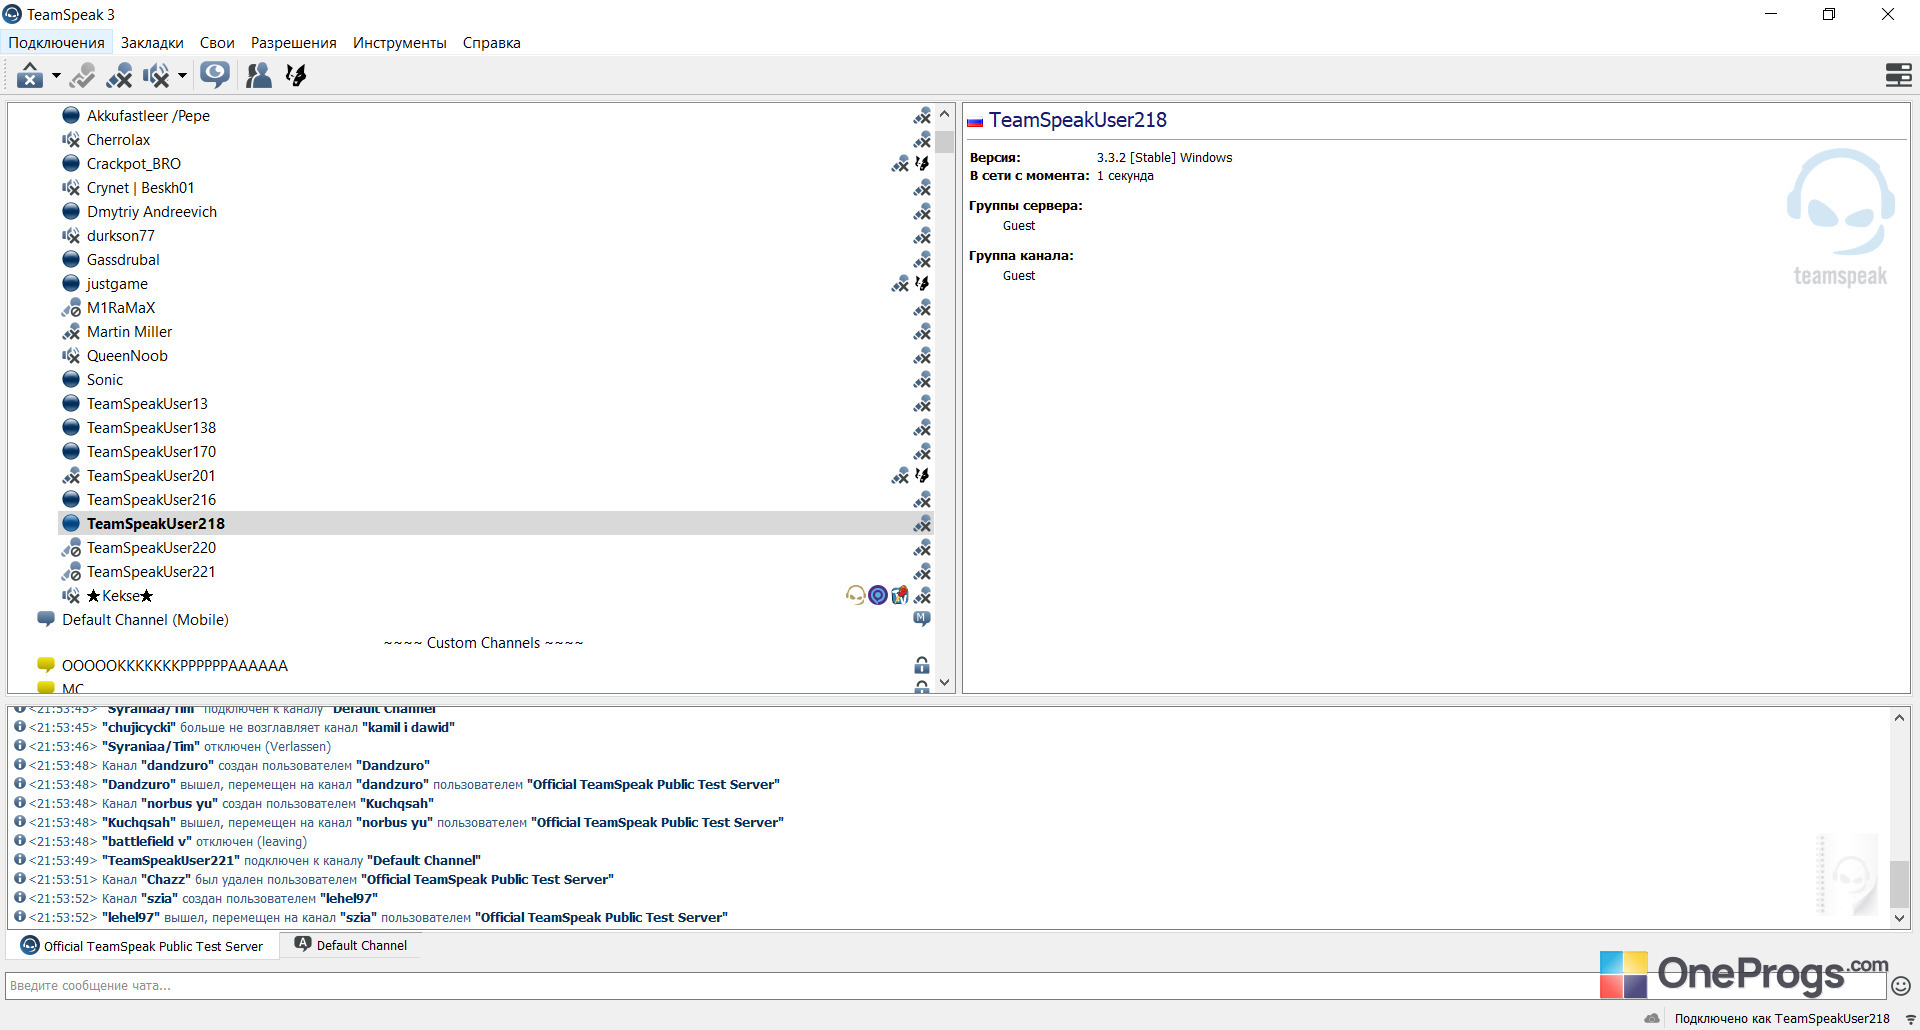Click the channel tree scroll-up arrow
Screen dimensions: 1920x1030
[945, 114]
